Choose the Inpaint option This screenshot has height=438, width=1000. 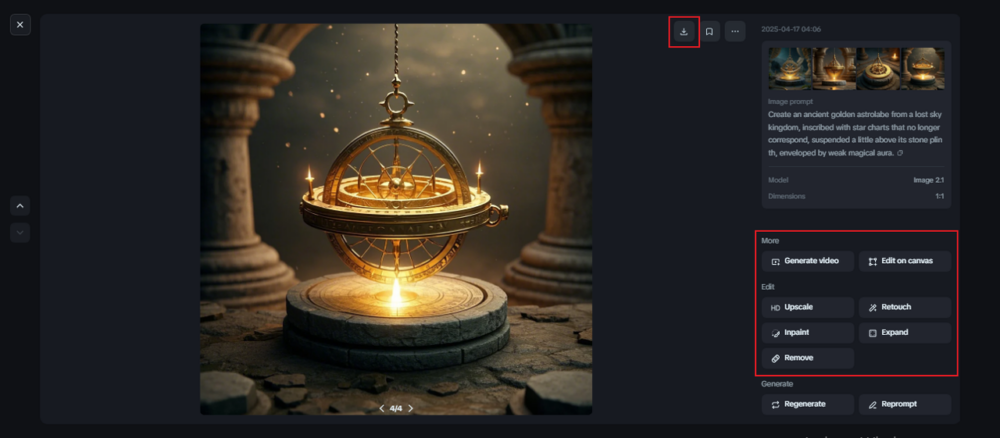(x=807, y=333)
